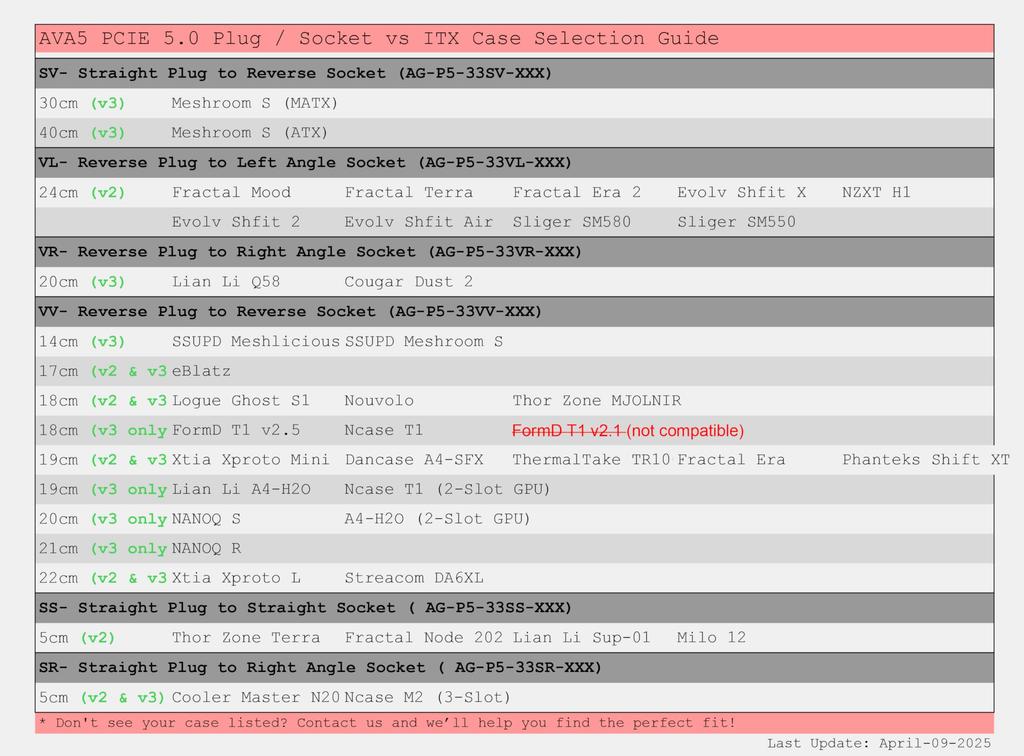The height and width of the screenshot is (756, 1024).
Task: Select the Phanteks Shift XT case
Action: point(925,460)
